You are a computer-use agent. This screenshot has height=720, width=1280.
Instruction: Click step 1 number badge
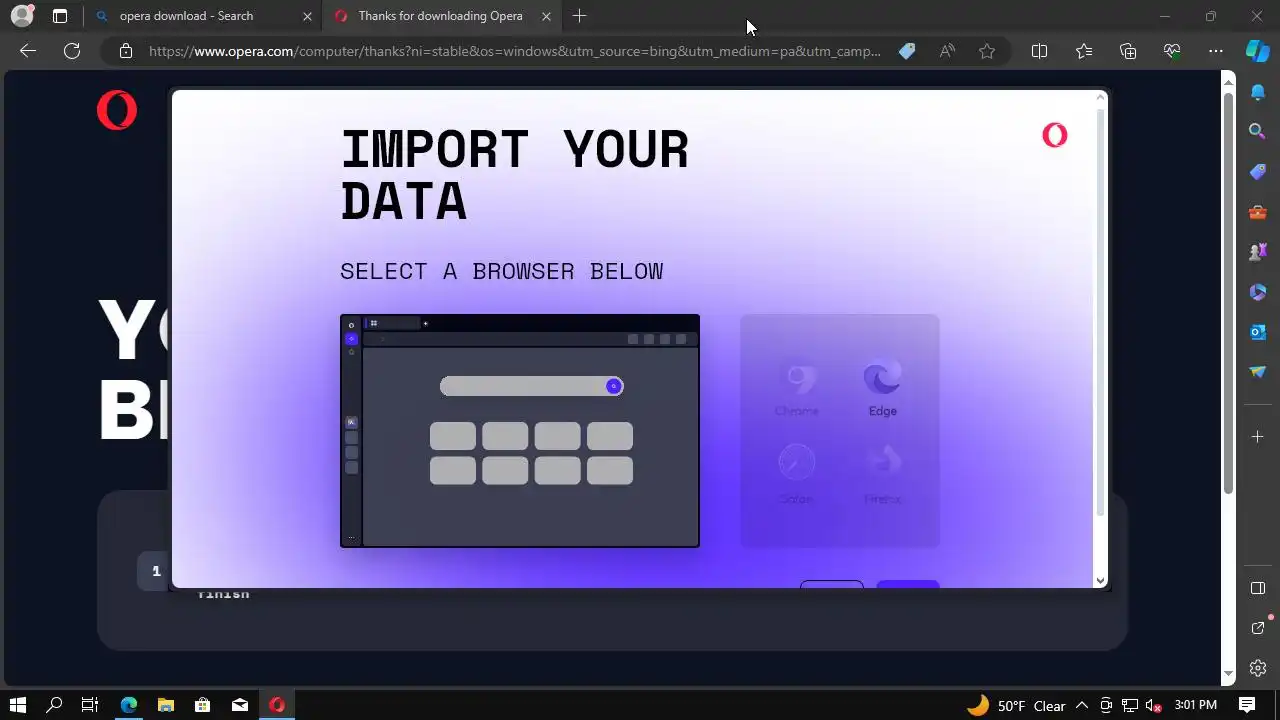155,571
